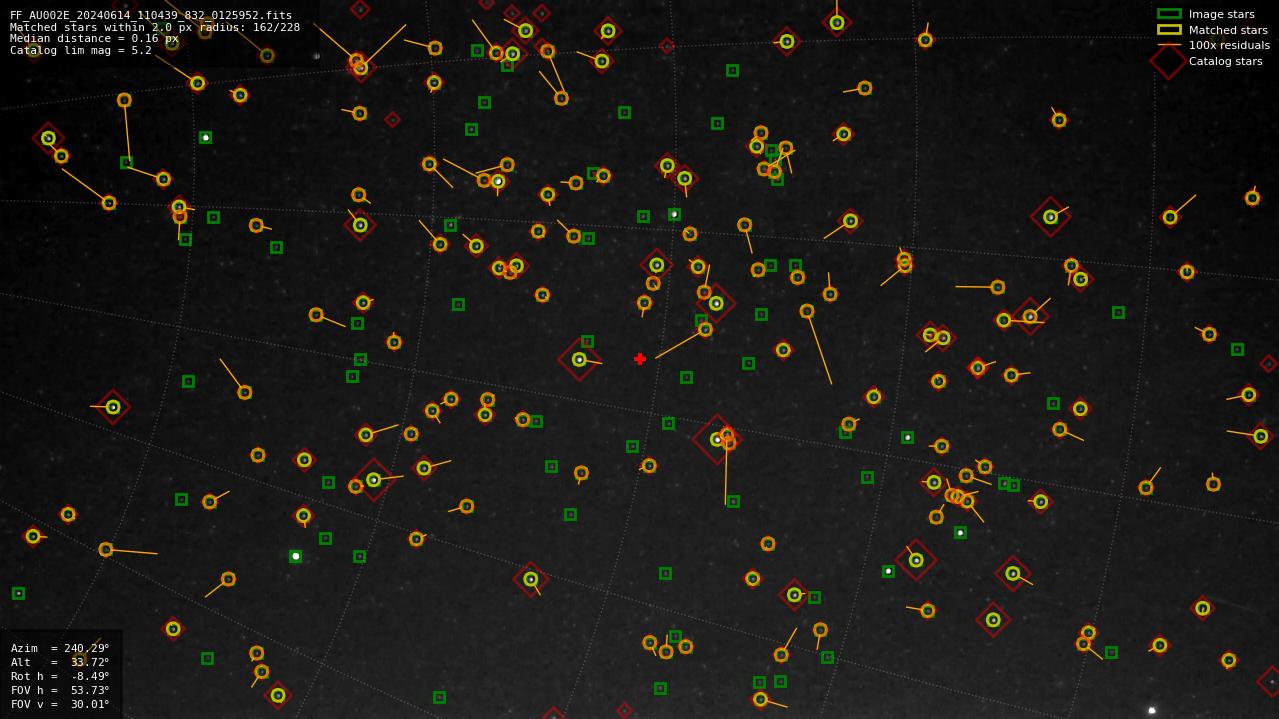The width and height of the screenshot is (1279, 719).
Task: Click the 'Matched stars' legend label
Action: point(1228,30)
